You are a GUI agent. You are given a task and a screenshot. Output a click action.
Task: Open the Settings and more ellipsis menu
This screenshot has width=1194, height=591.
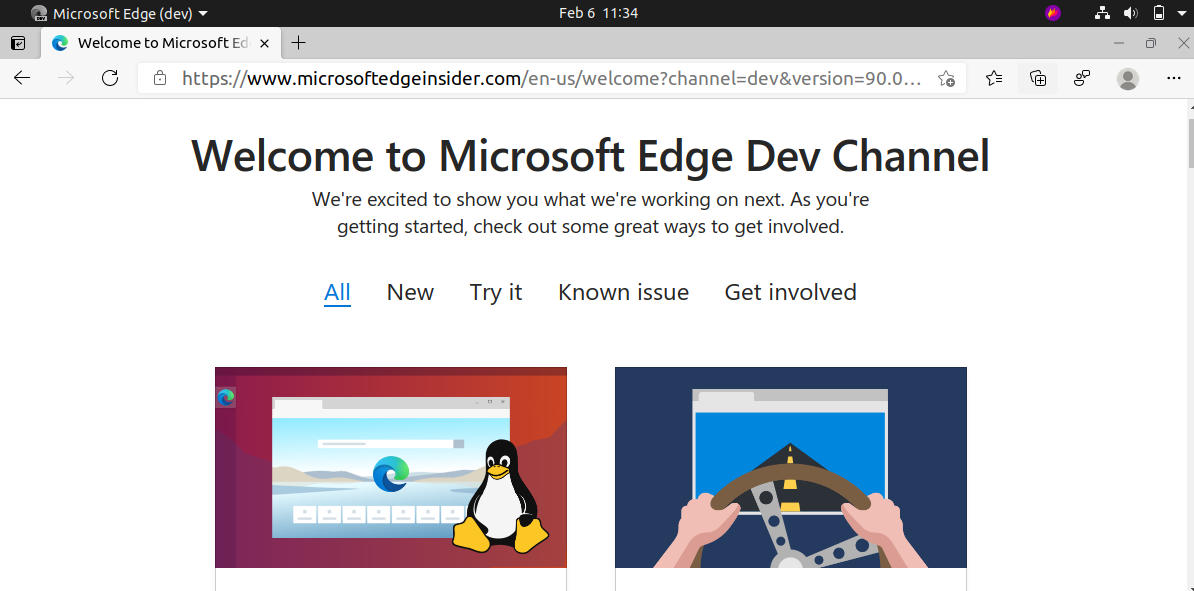pos(1173,78)
